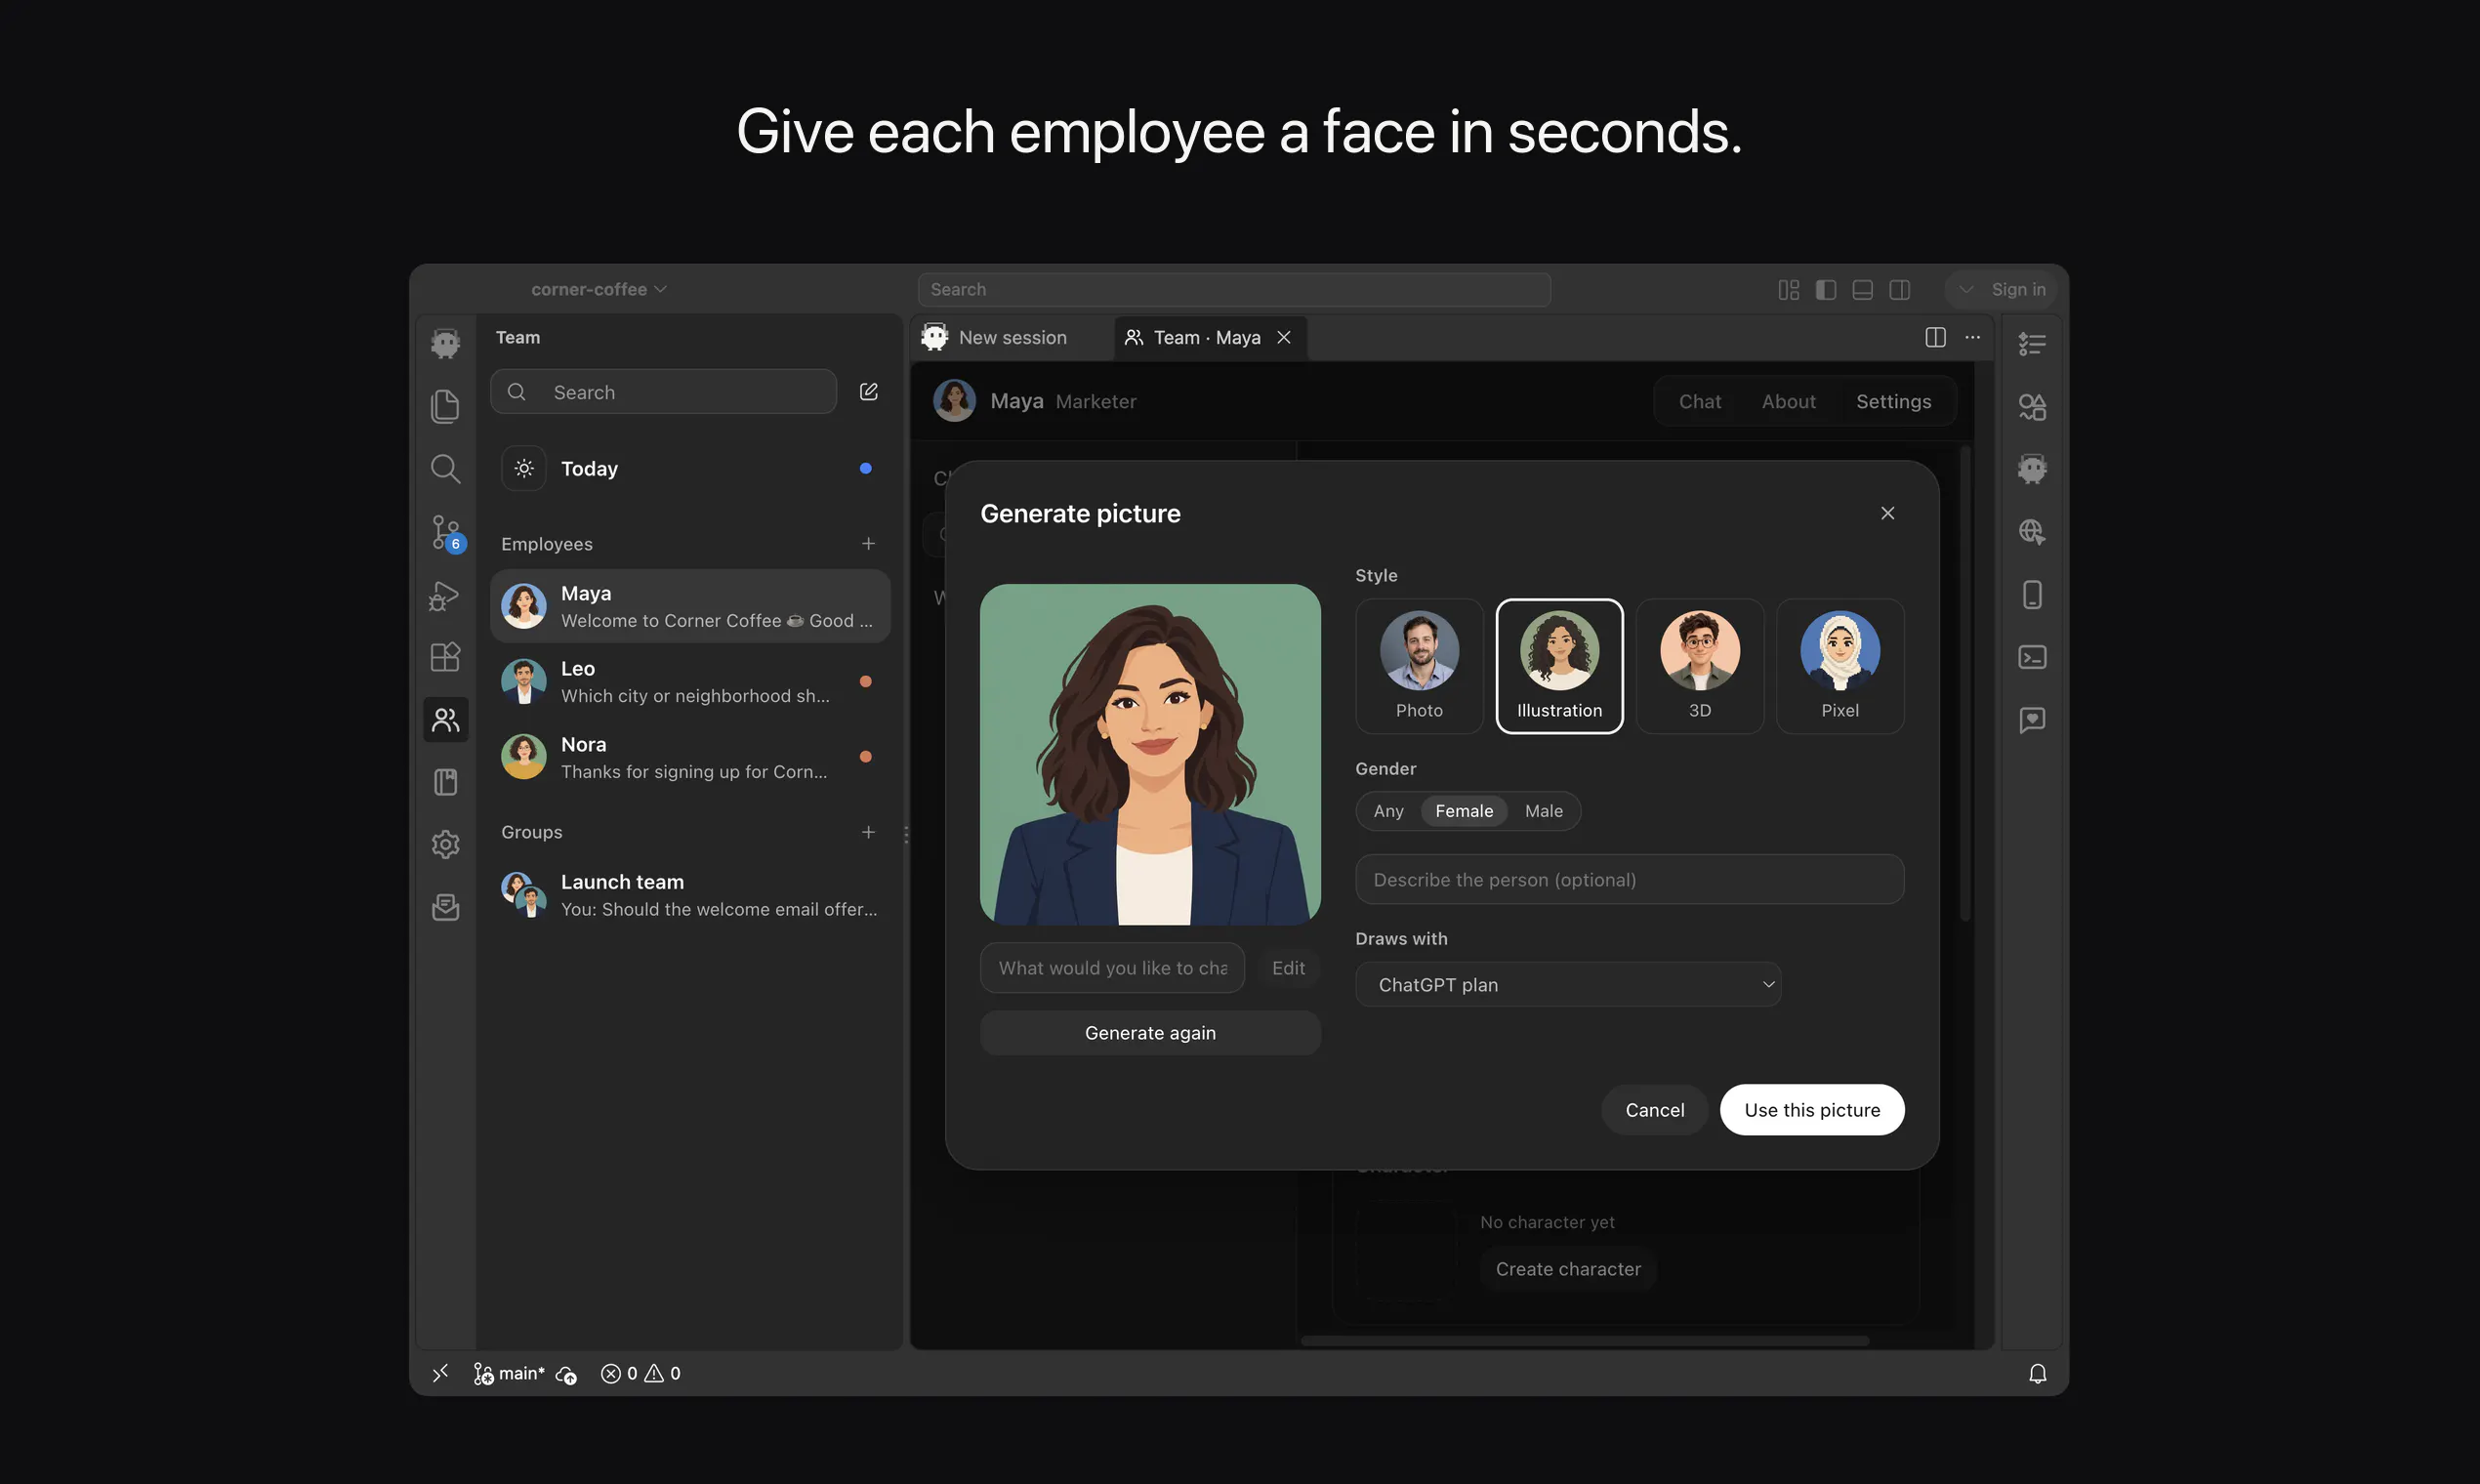Click Use this picture
2480x1484 pixels.
(1812, 1110)
